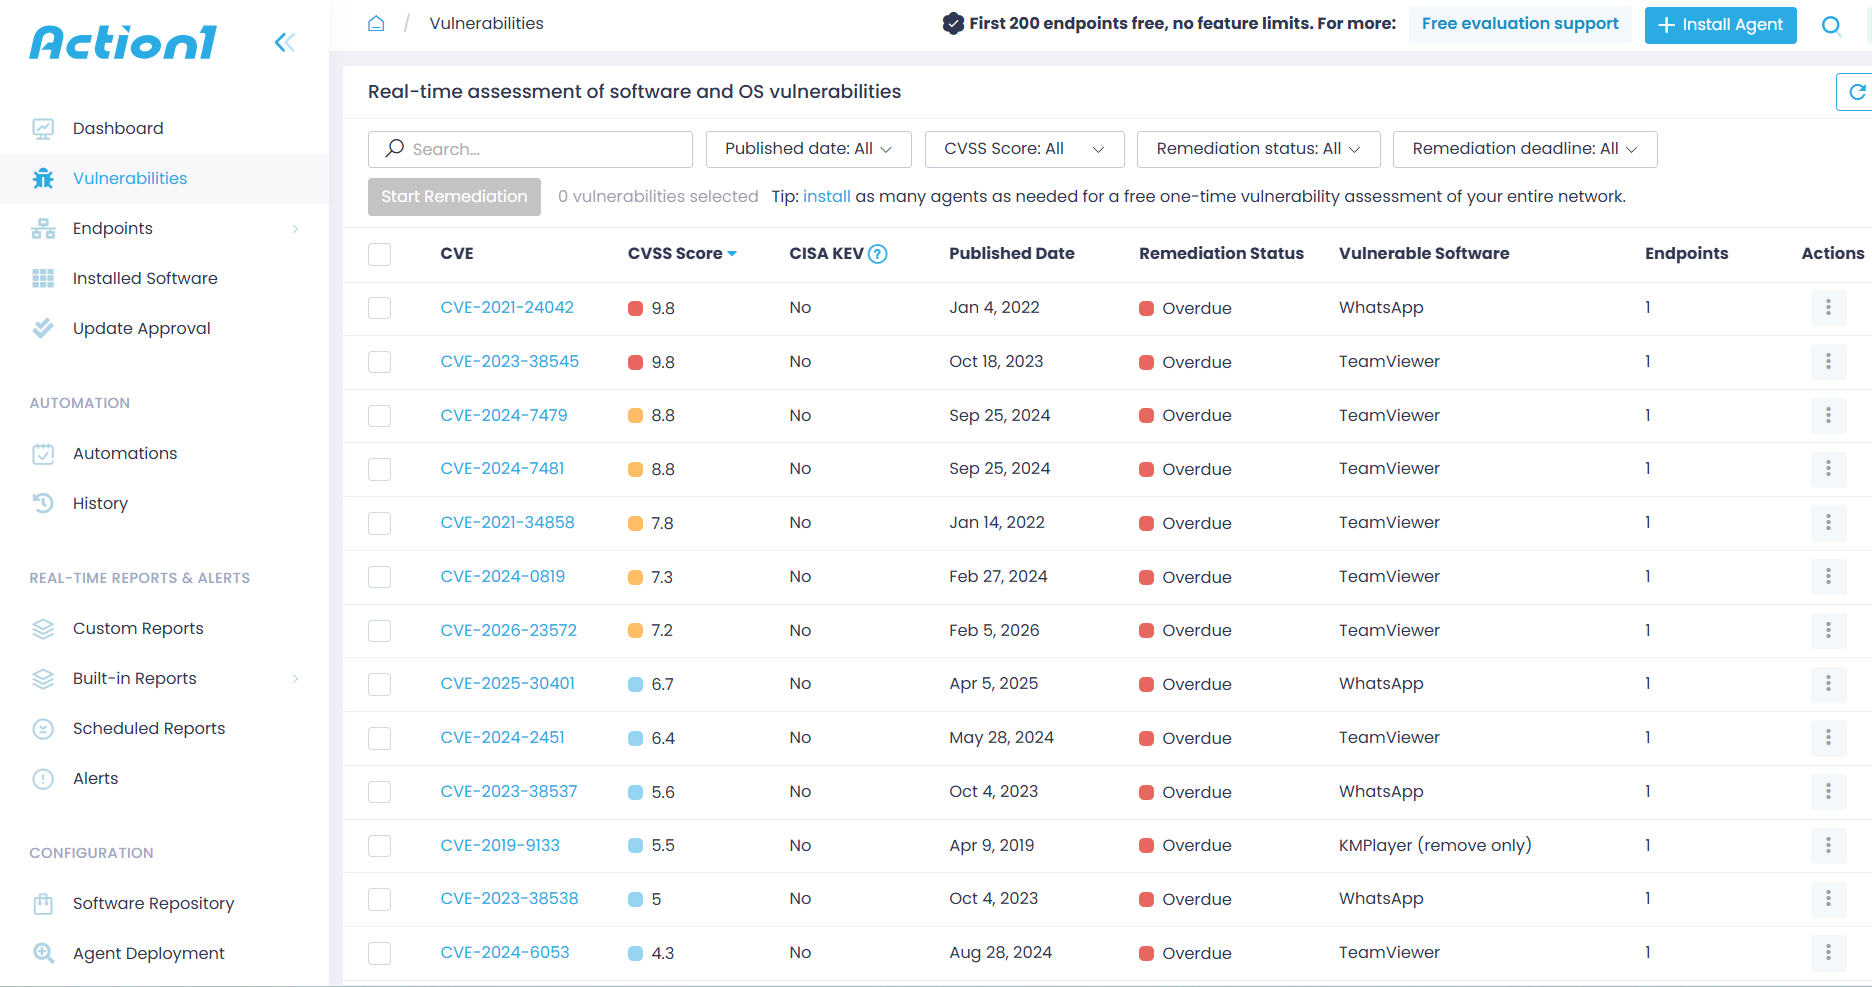Viewport: 1872px width, 987px height.
Task: Click the home icon in the breadcrumb
Action: [376, 23]
